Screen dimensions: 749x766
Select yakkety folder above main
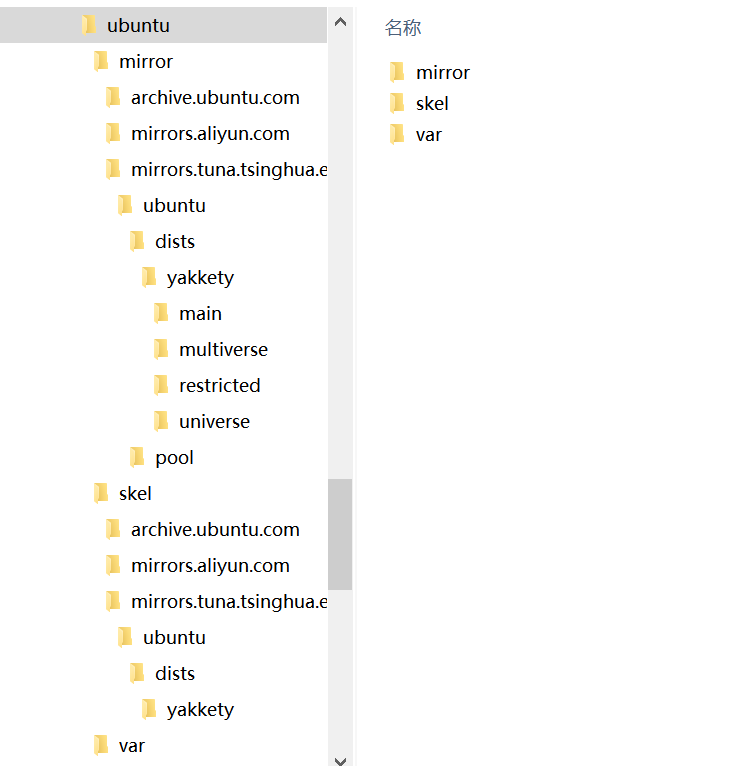(200, 277)
